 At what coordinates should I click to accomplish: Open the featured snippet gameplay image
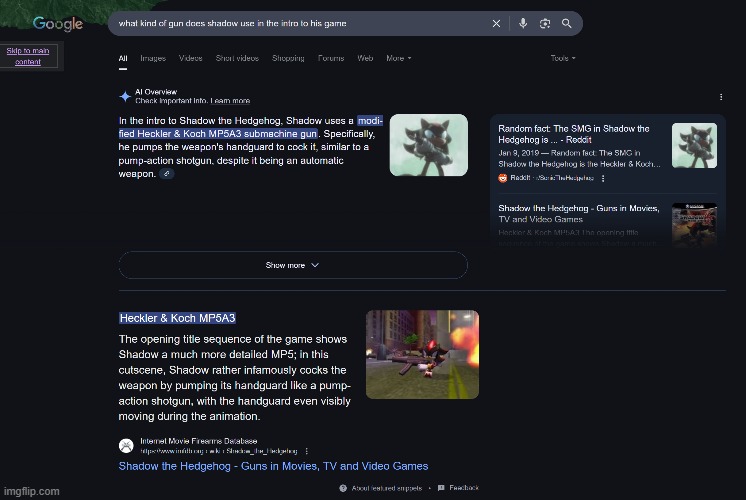coord(422,354)
